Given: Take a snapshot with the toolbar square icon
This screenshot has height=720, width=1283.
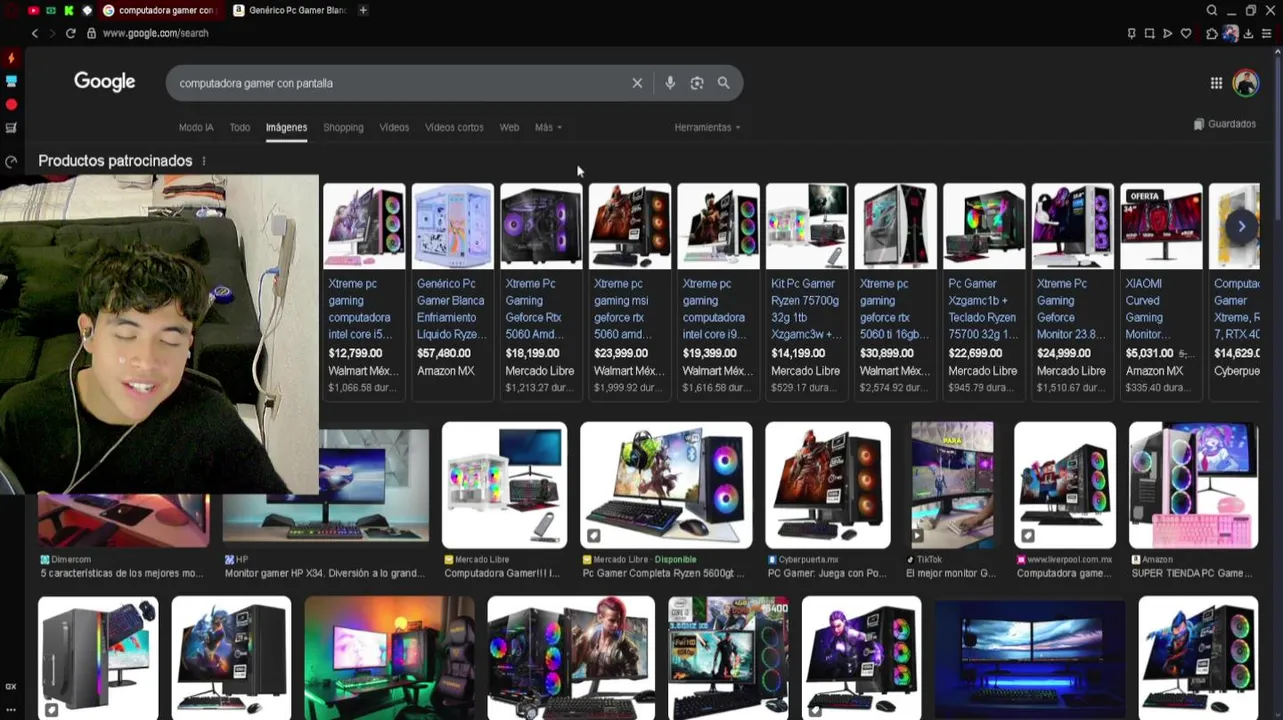Looking at the screenshot, I should point(1149,33).
